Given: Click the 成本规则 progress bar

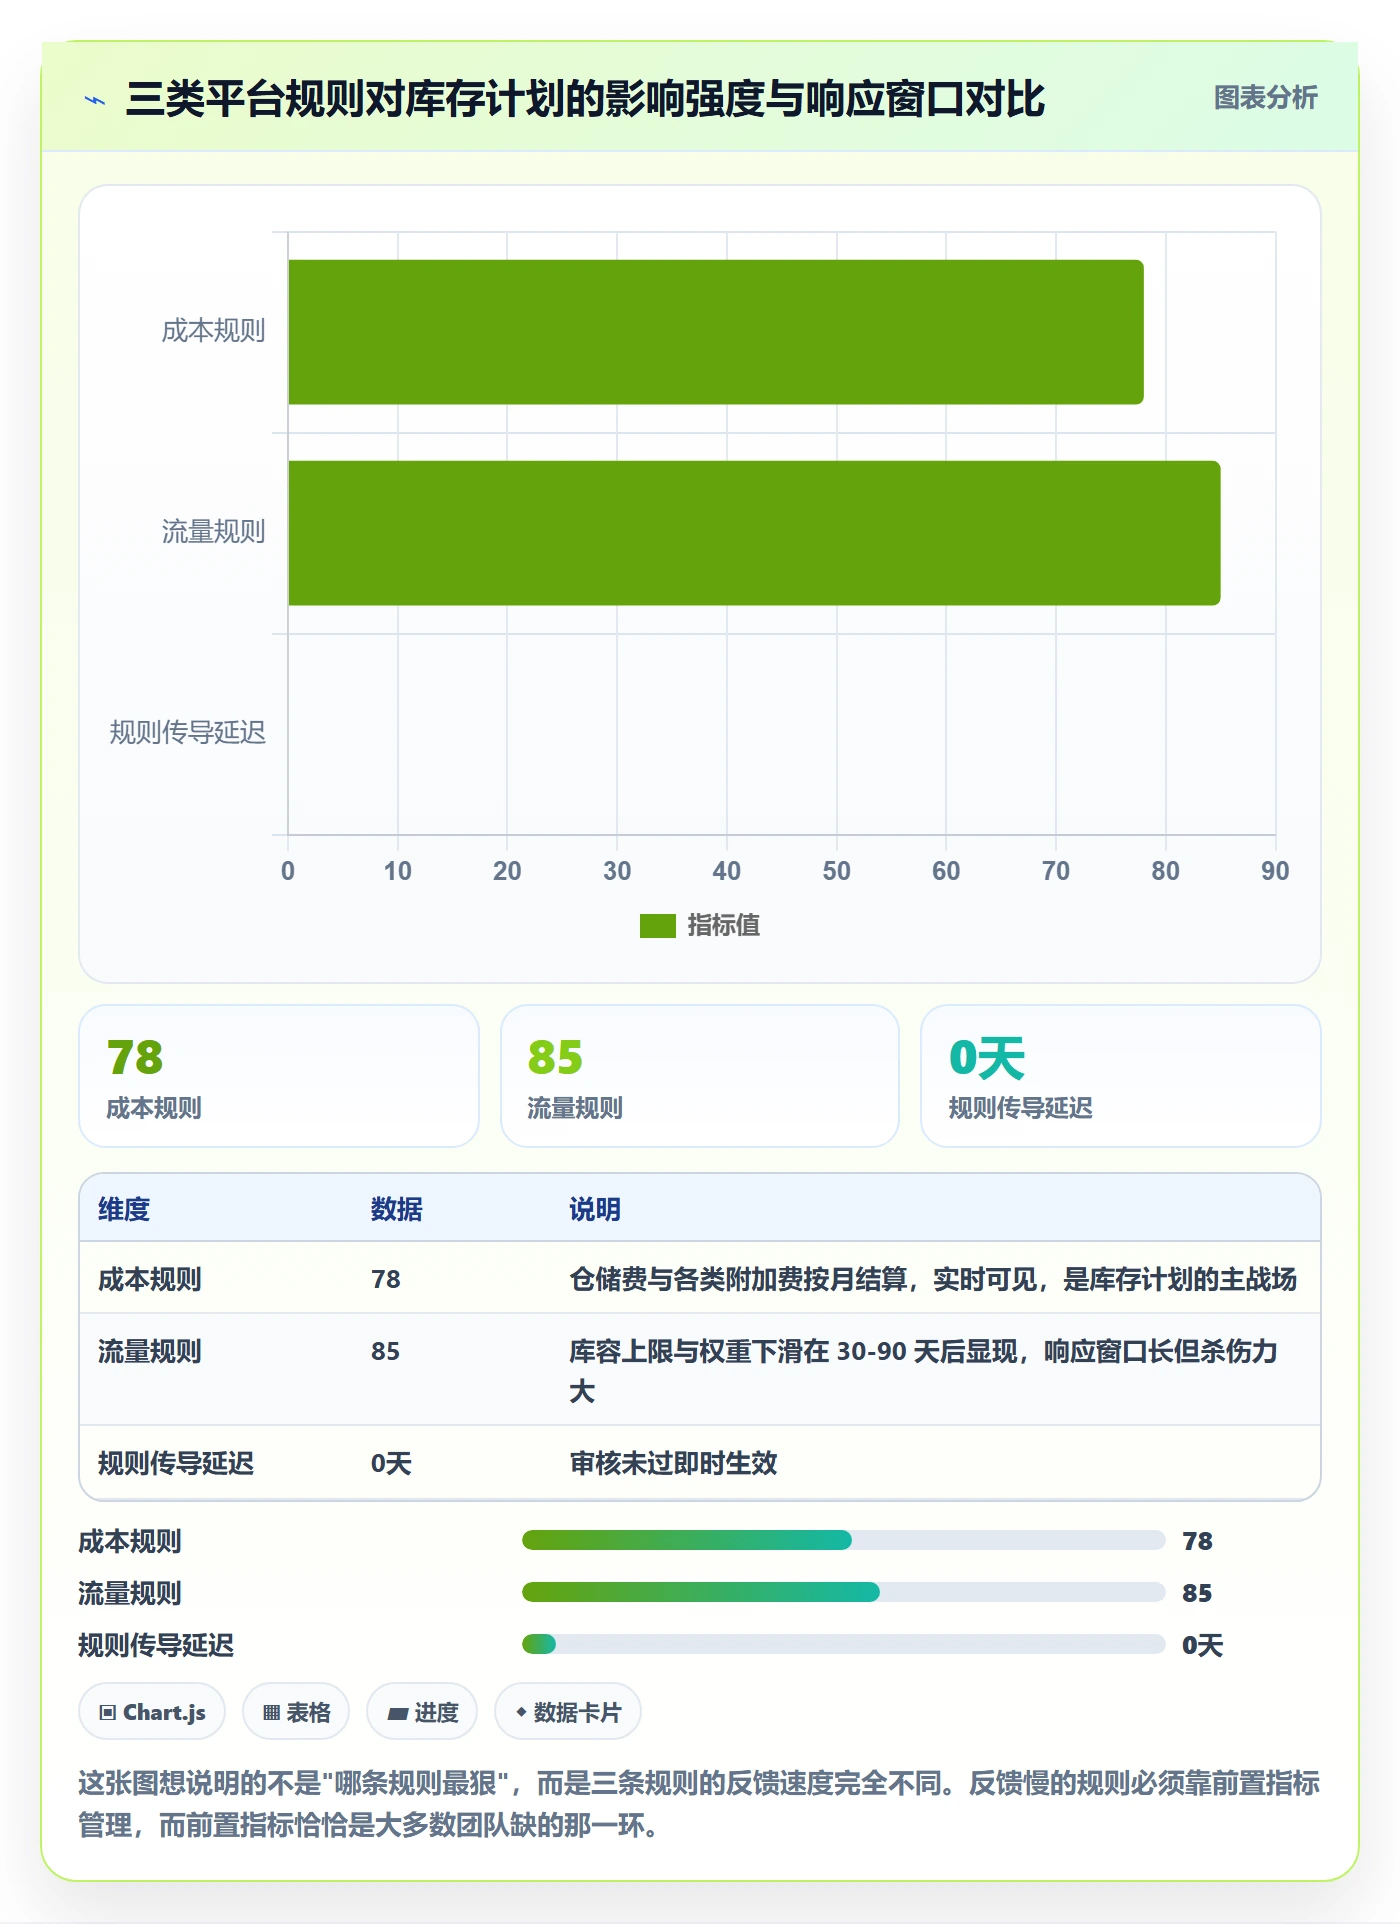Looking at the screenshot, I should pyautogui.click(x=844, y=1540).
